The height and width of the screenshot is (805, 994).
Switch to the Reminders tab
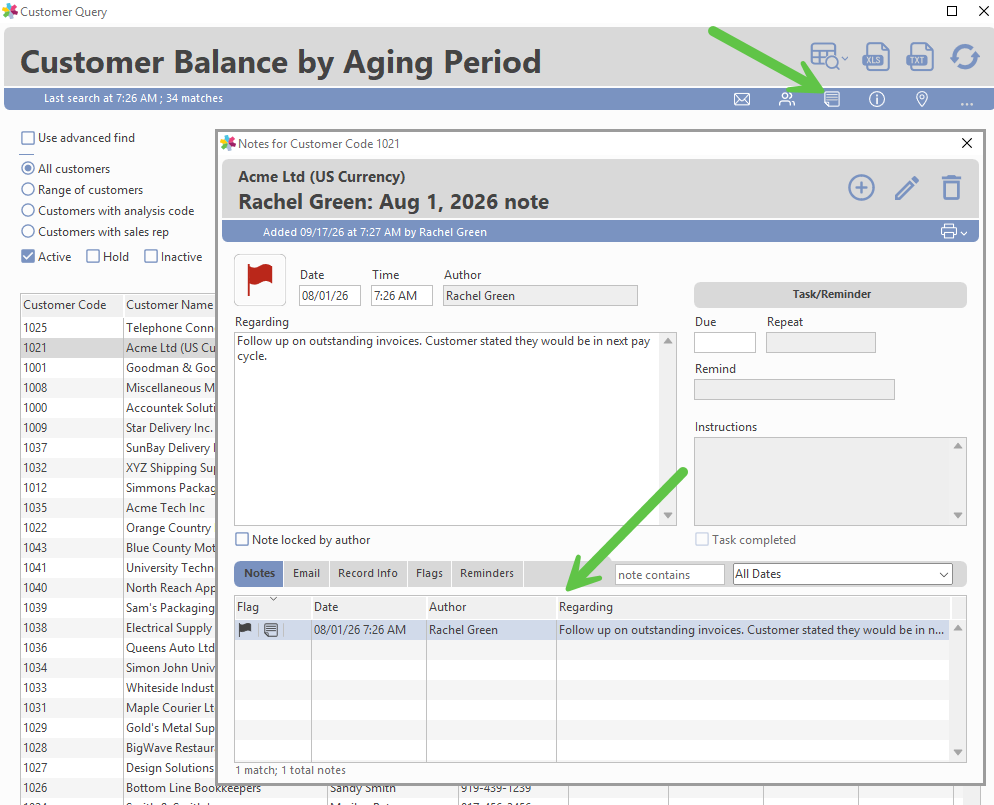click(487, 573)
